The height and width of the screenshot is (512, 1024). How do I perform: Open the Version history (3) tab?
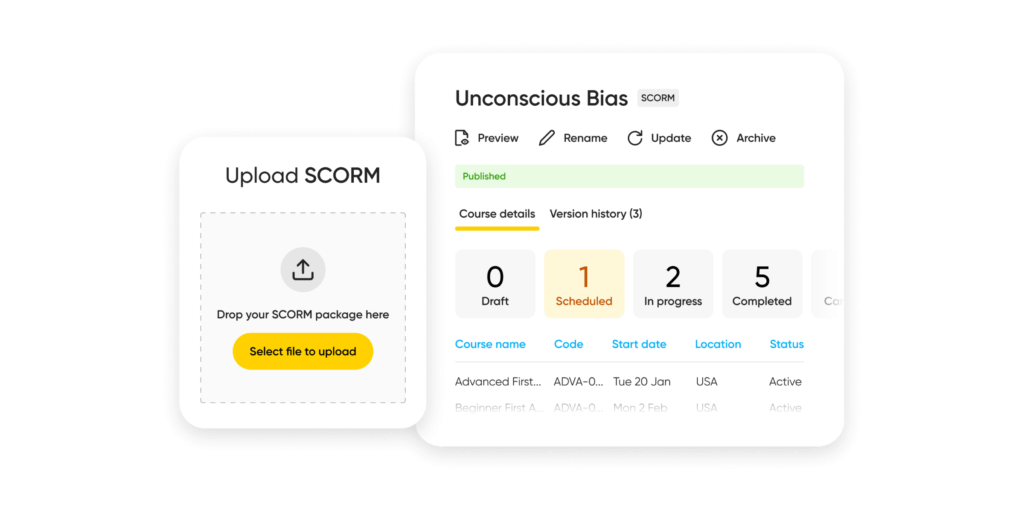[x=596, y=214]
